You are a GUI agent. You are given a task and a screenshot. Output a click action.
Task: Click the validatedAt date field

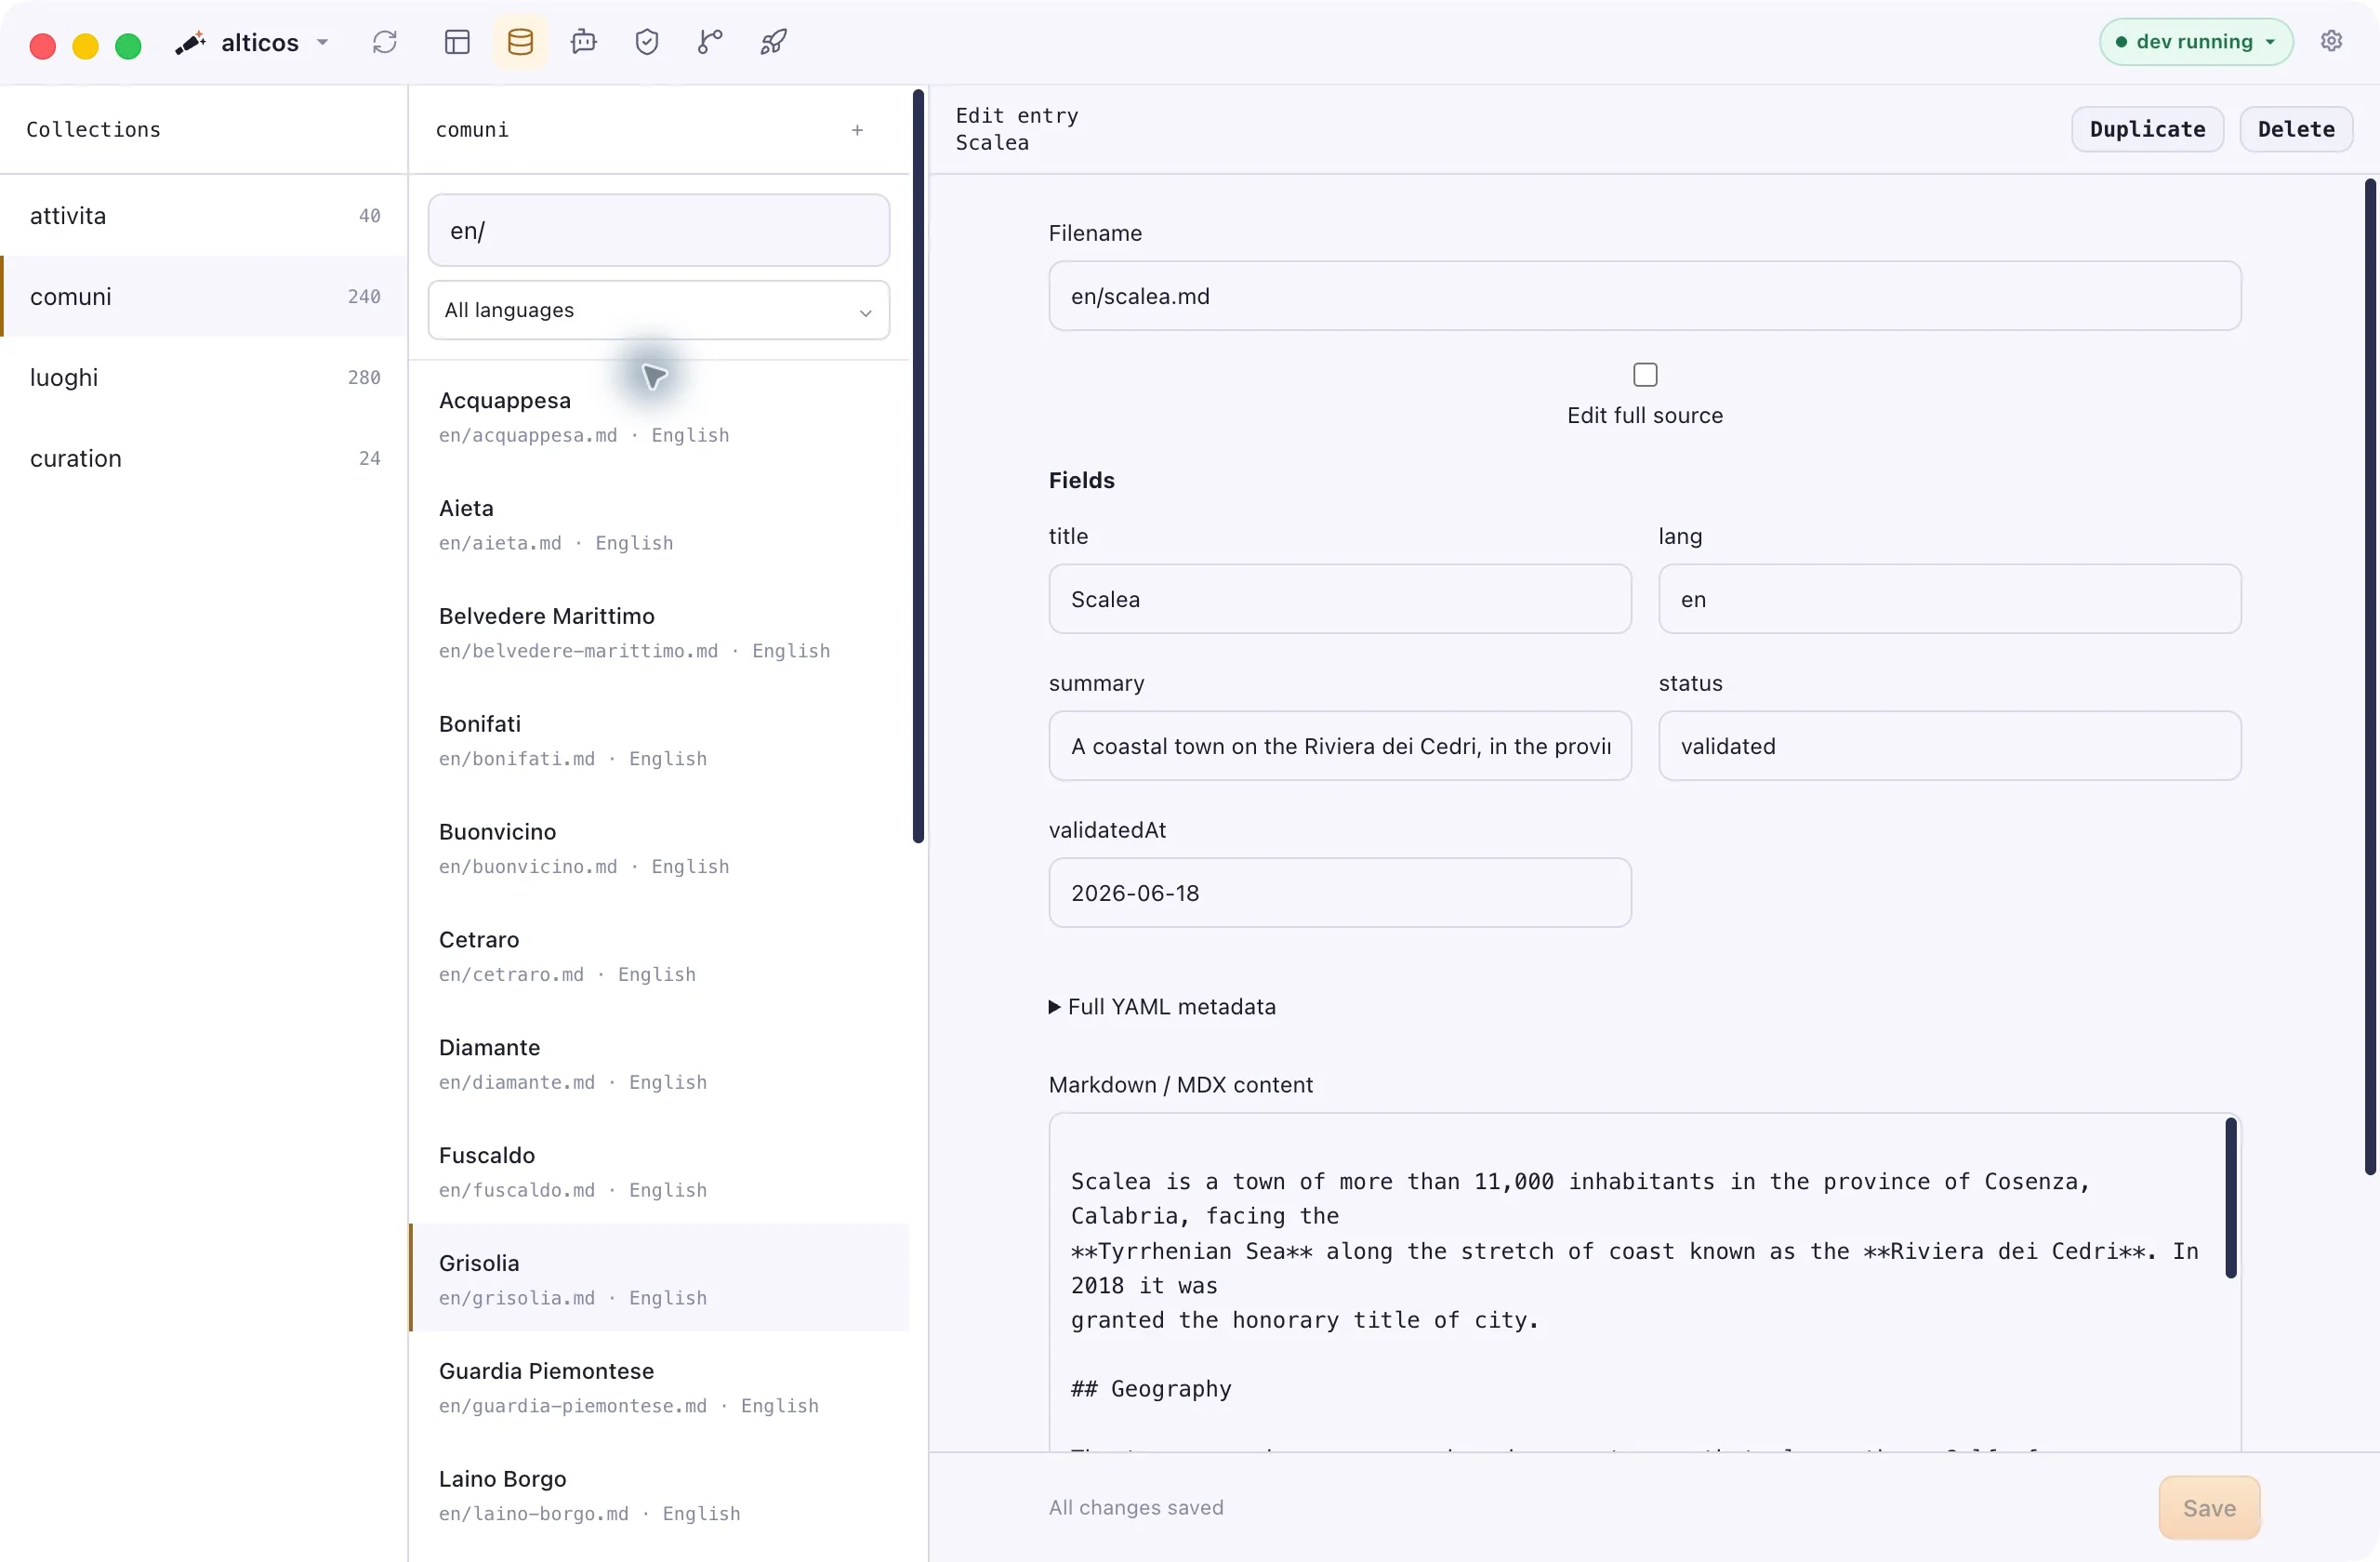(1340, 893)
